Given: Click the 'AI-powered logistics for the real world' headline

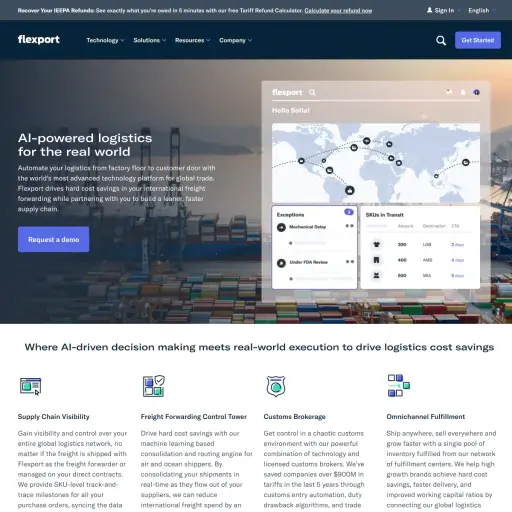Looking at the screenshot, I should (85, 145).
